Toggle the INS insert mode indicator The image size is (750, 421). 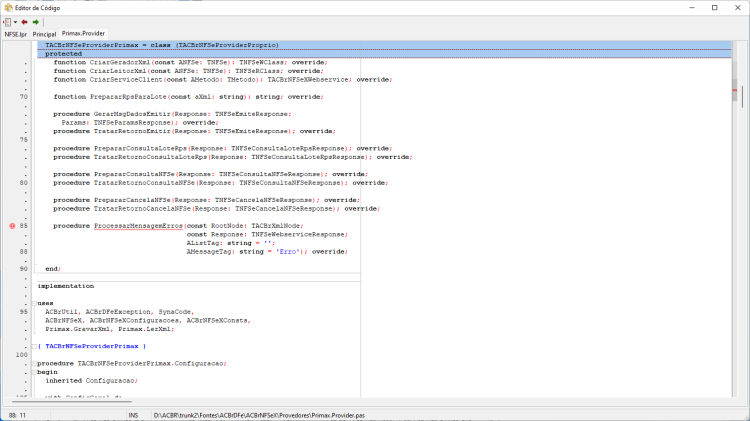(x=133, y=415)
